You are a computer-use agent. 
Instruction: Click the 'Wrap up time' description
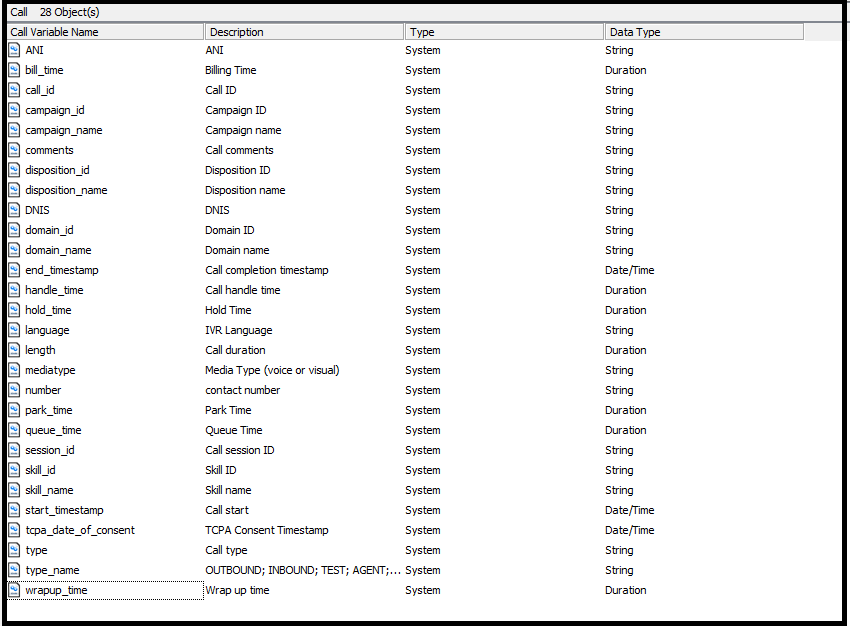pyautogui.click(x=237, y=591)
